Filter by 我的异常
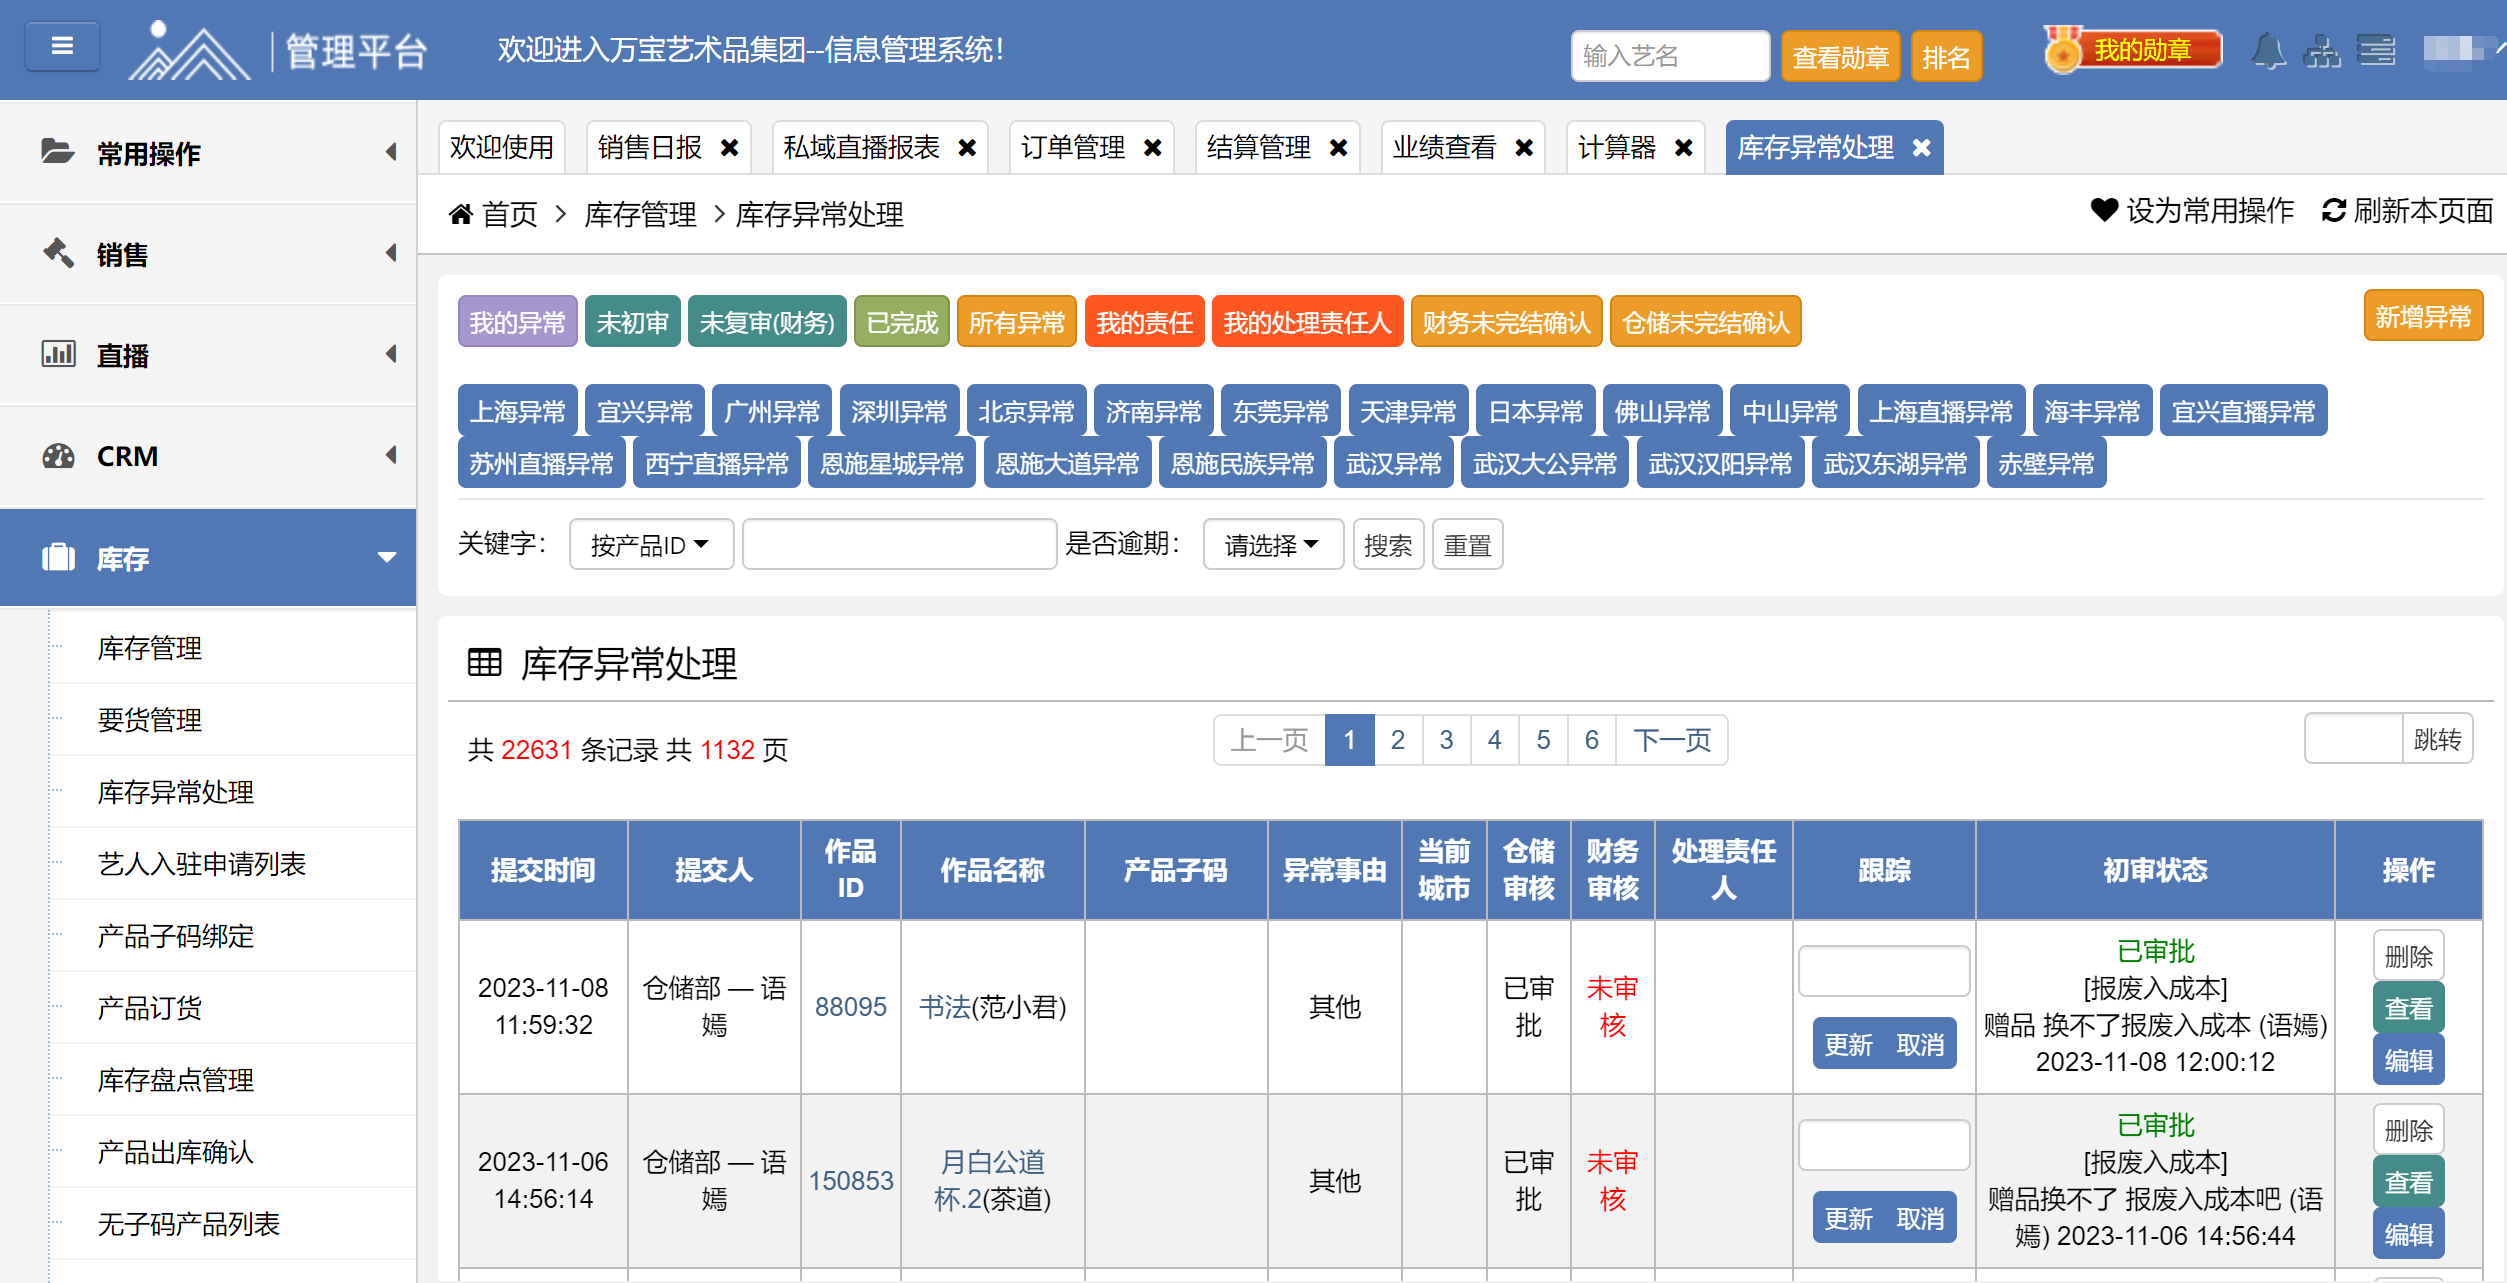This screenshot has width=2507, height=1283. [x=517, y=322]
